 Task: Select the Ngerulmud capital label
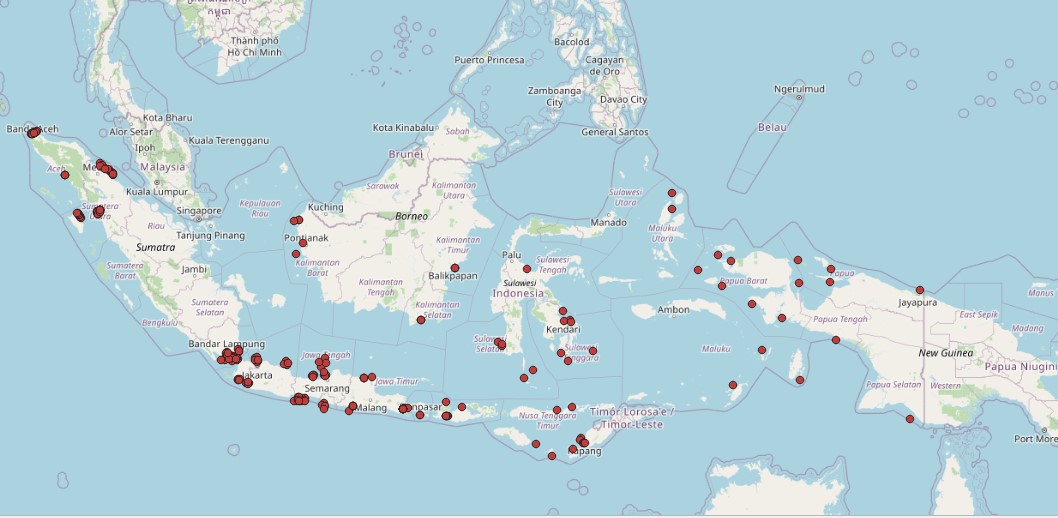(799, 89)
